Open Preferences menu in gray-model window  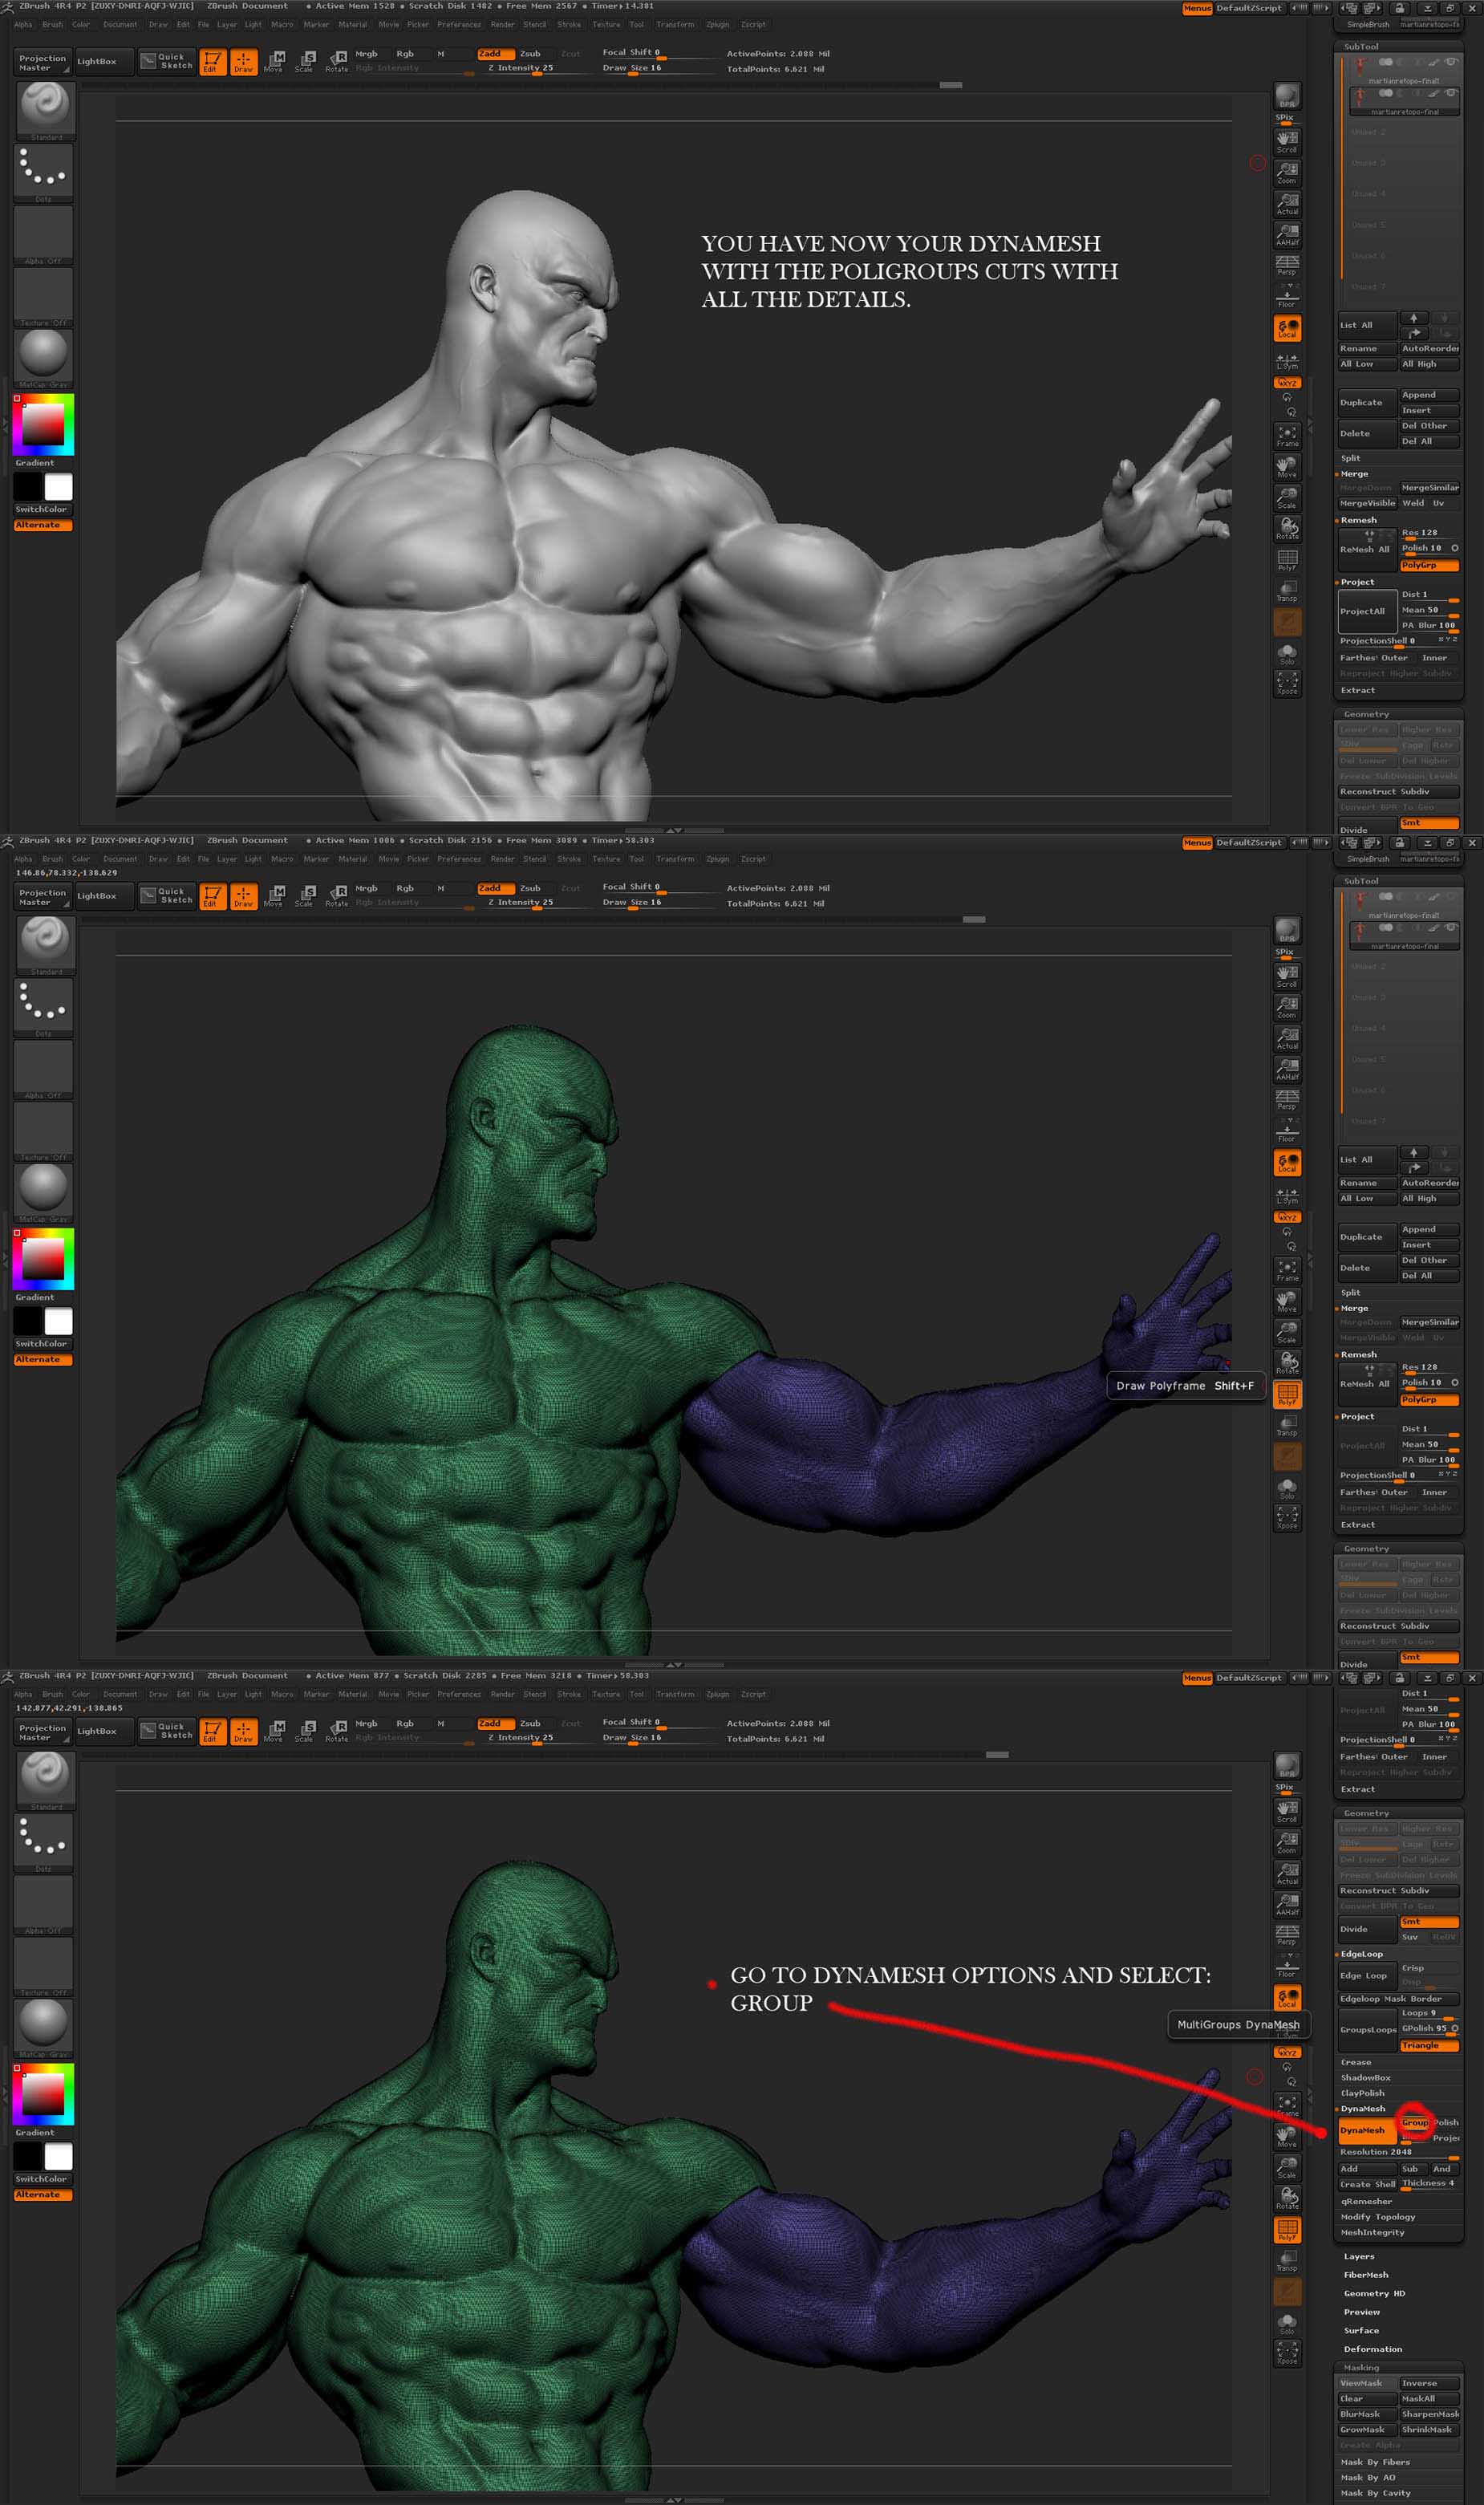coord(458,25)
